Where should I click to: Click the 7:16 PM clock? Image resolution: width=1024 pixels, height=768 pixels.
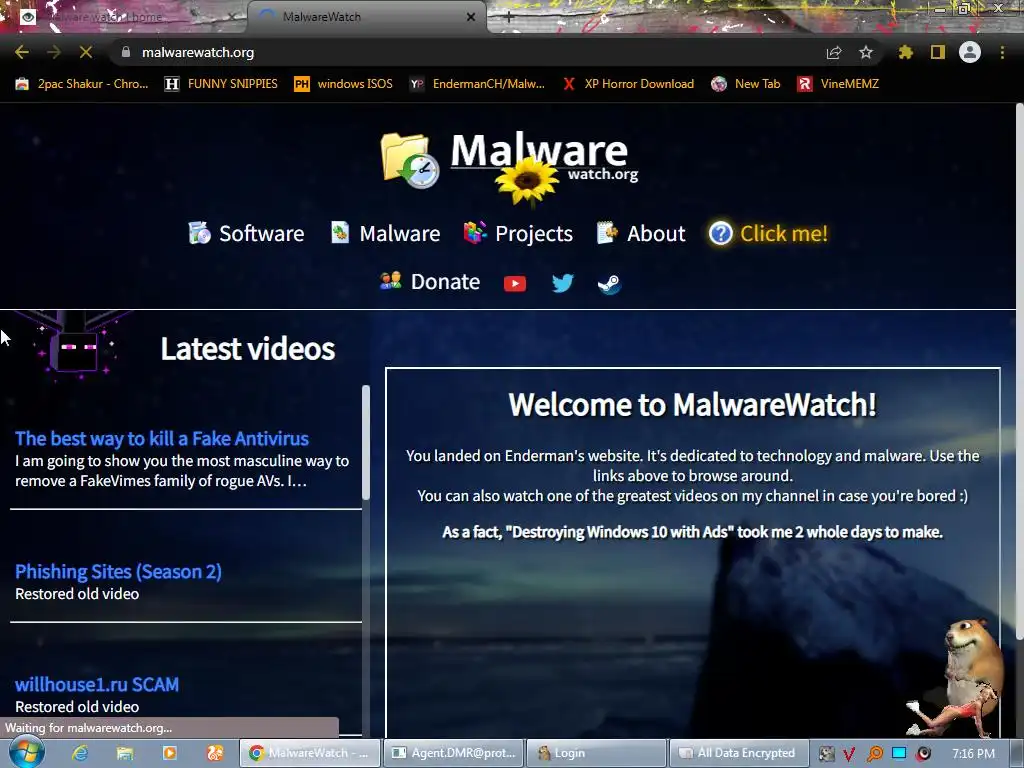[x=973, y=753]
